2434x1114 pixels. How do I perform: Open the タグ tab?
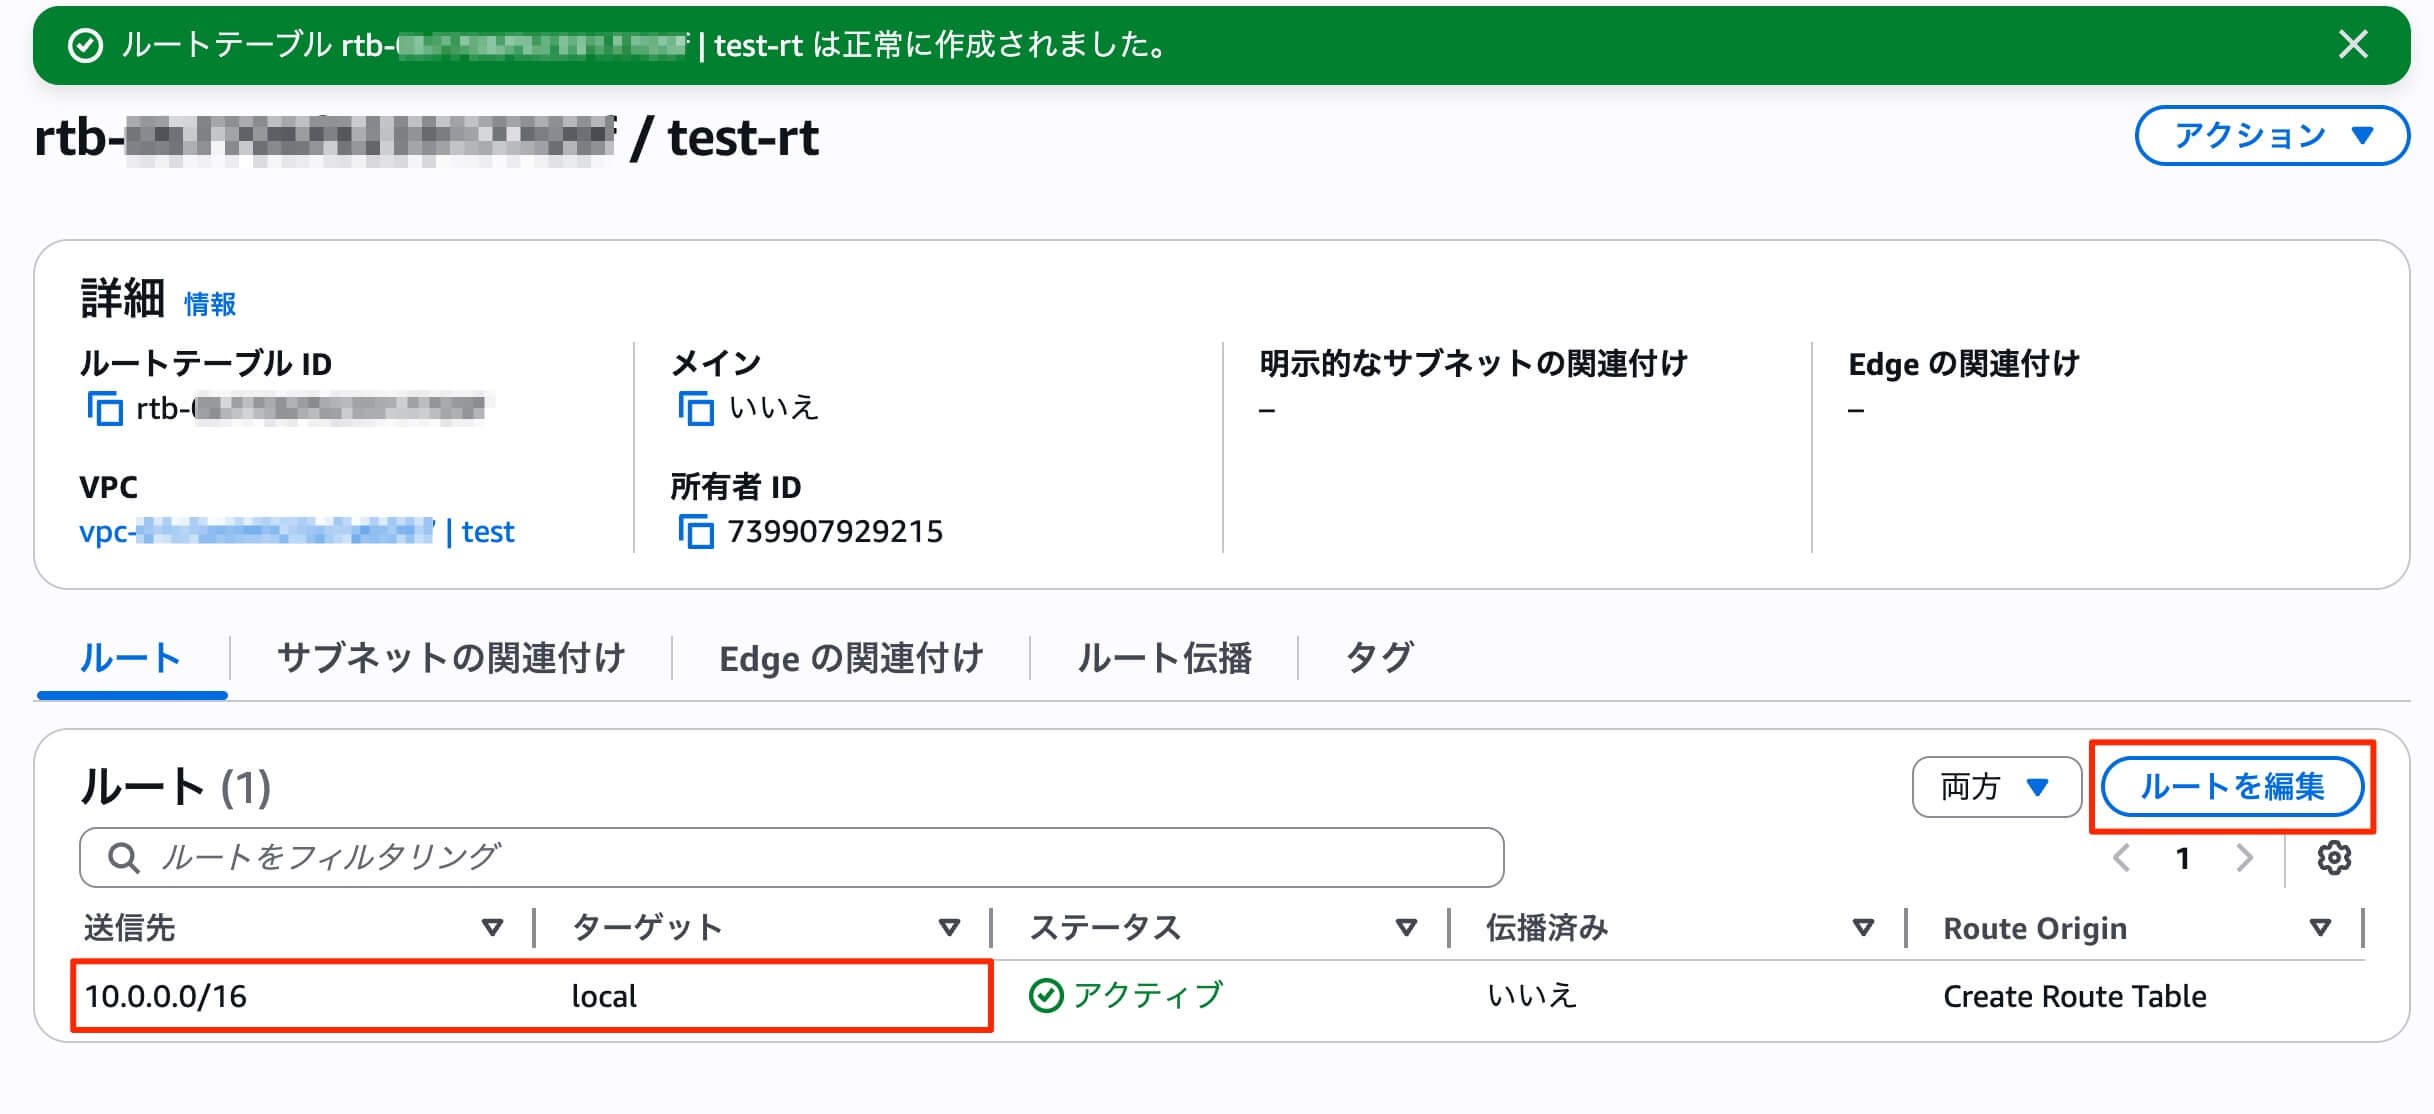1379,658
